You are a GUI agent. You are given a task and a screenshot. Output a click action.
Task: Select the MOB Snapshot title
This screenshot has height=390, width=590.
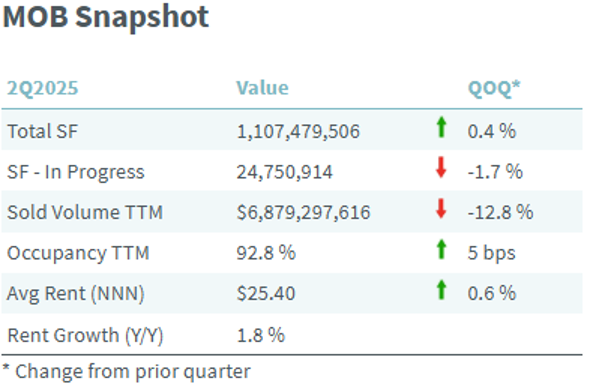106,17
